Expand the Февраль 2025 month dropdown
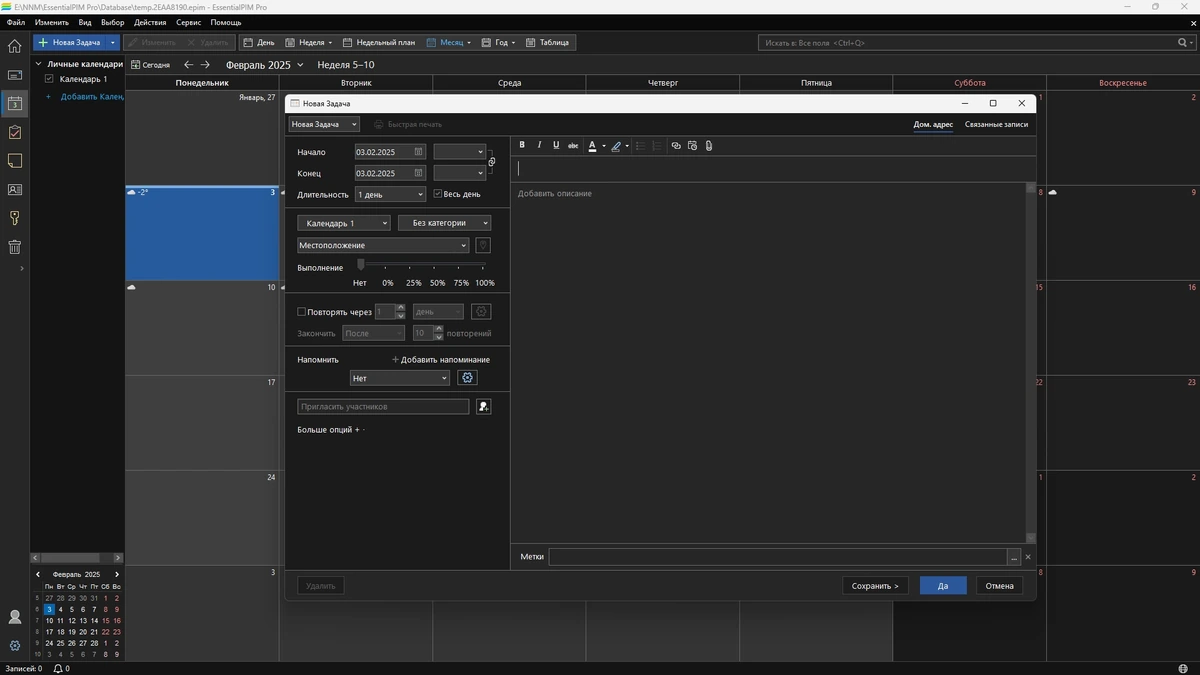 pyautogui.click(x=299, y=65)
